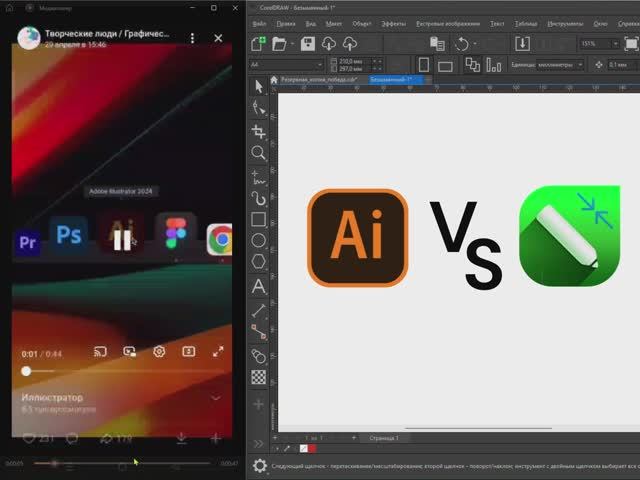Toggle fullscreen mode in video player
This screenshot has height=480, width=640.
coord(218,351)
